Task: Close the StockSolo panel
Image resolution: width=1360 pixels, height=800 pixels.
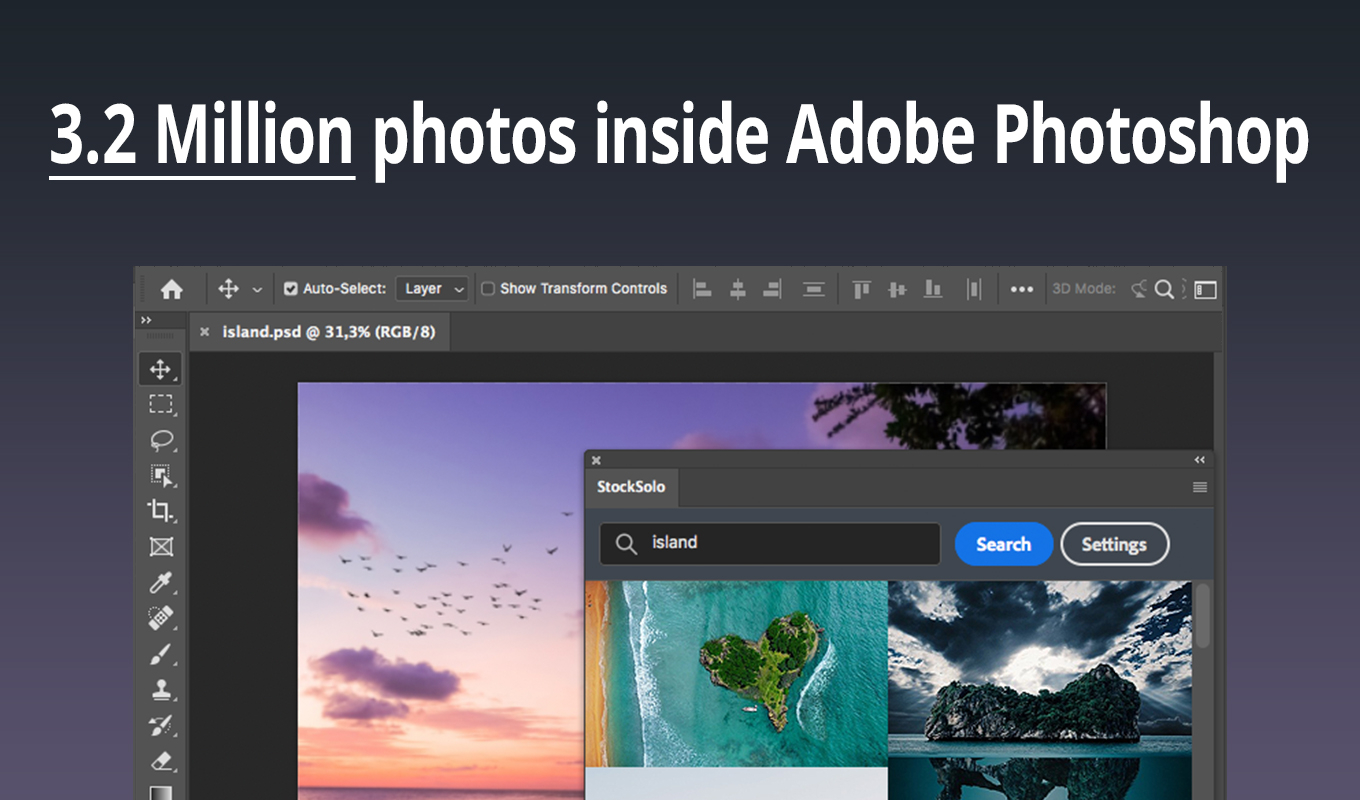Action: pyautogui.click(x=596, y=460)
